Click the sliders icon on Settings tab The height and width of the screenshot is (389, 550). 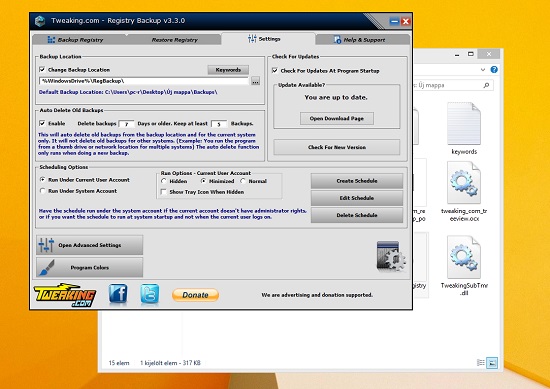tap(252, 39)
